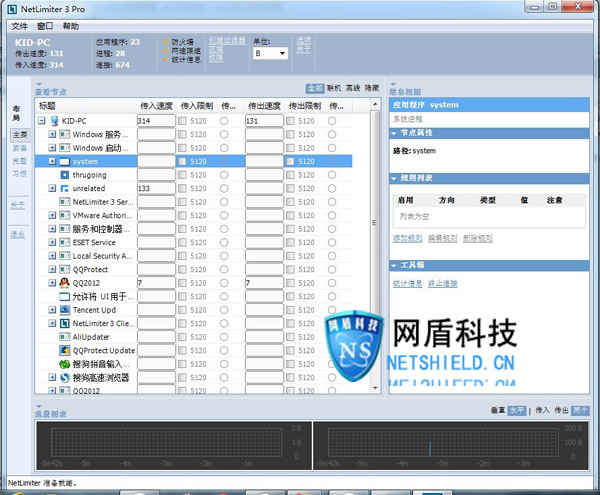The height and width of the screenshot is (495, 600).
Task: Select the thrugoing row label
Action: tap(90, 175)
